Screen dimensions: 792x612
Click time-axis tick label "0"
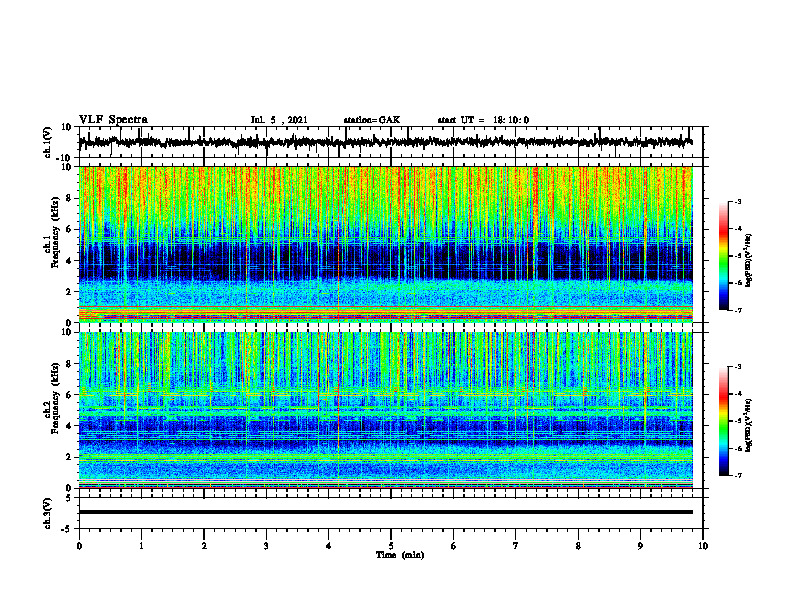[x=79, y=546]
